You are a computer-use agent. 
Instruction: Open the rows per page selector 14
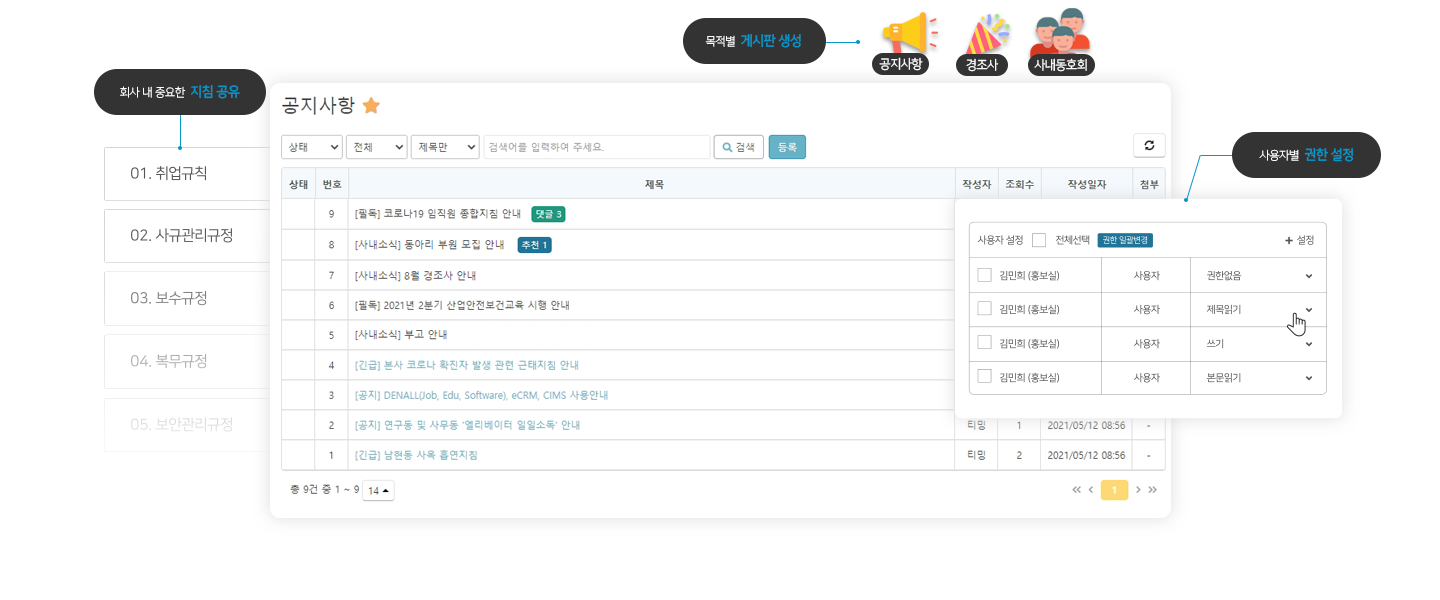pyautogui.click(x=379, y=490)
